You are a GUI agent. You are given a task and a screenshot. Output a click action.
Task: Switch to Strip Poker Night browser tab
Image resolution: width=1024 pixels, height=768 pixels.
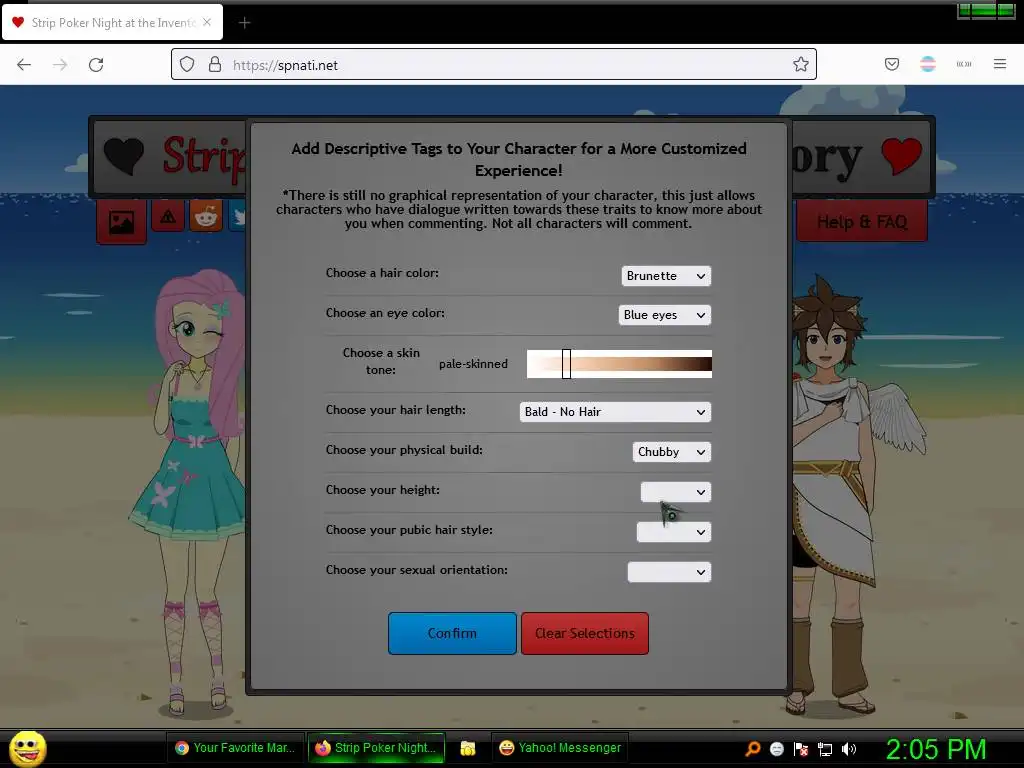[112, 22]
